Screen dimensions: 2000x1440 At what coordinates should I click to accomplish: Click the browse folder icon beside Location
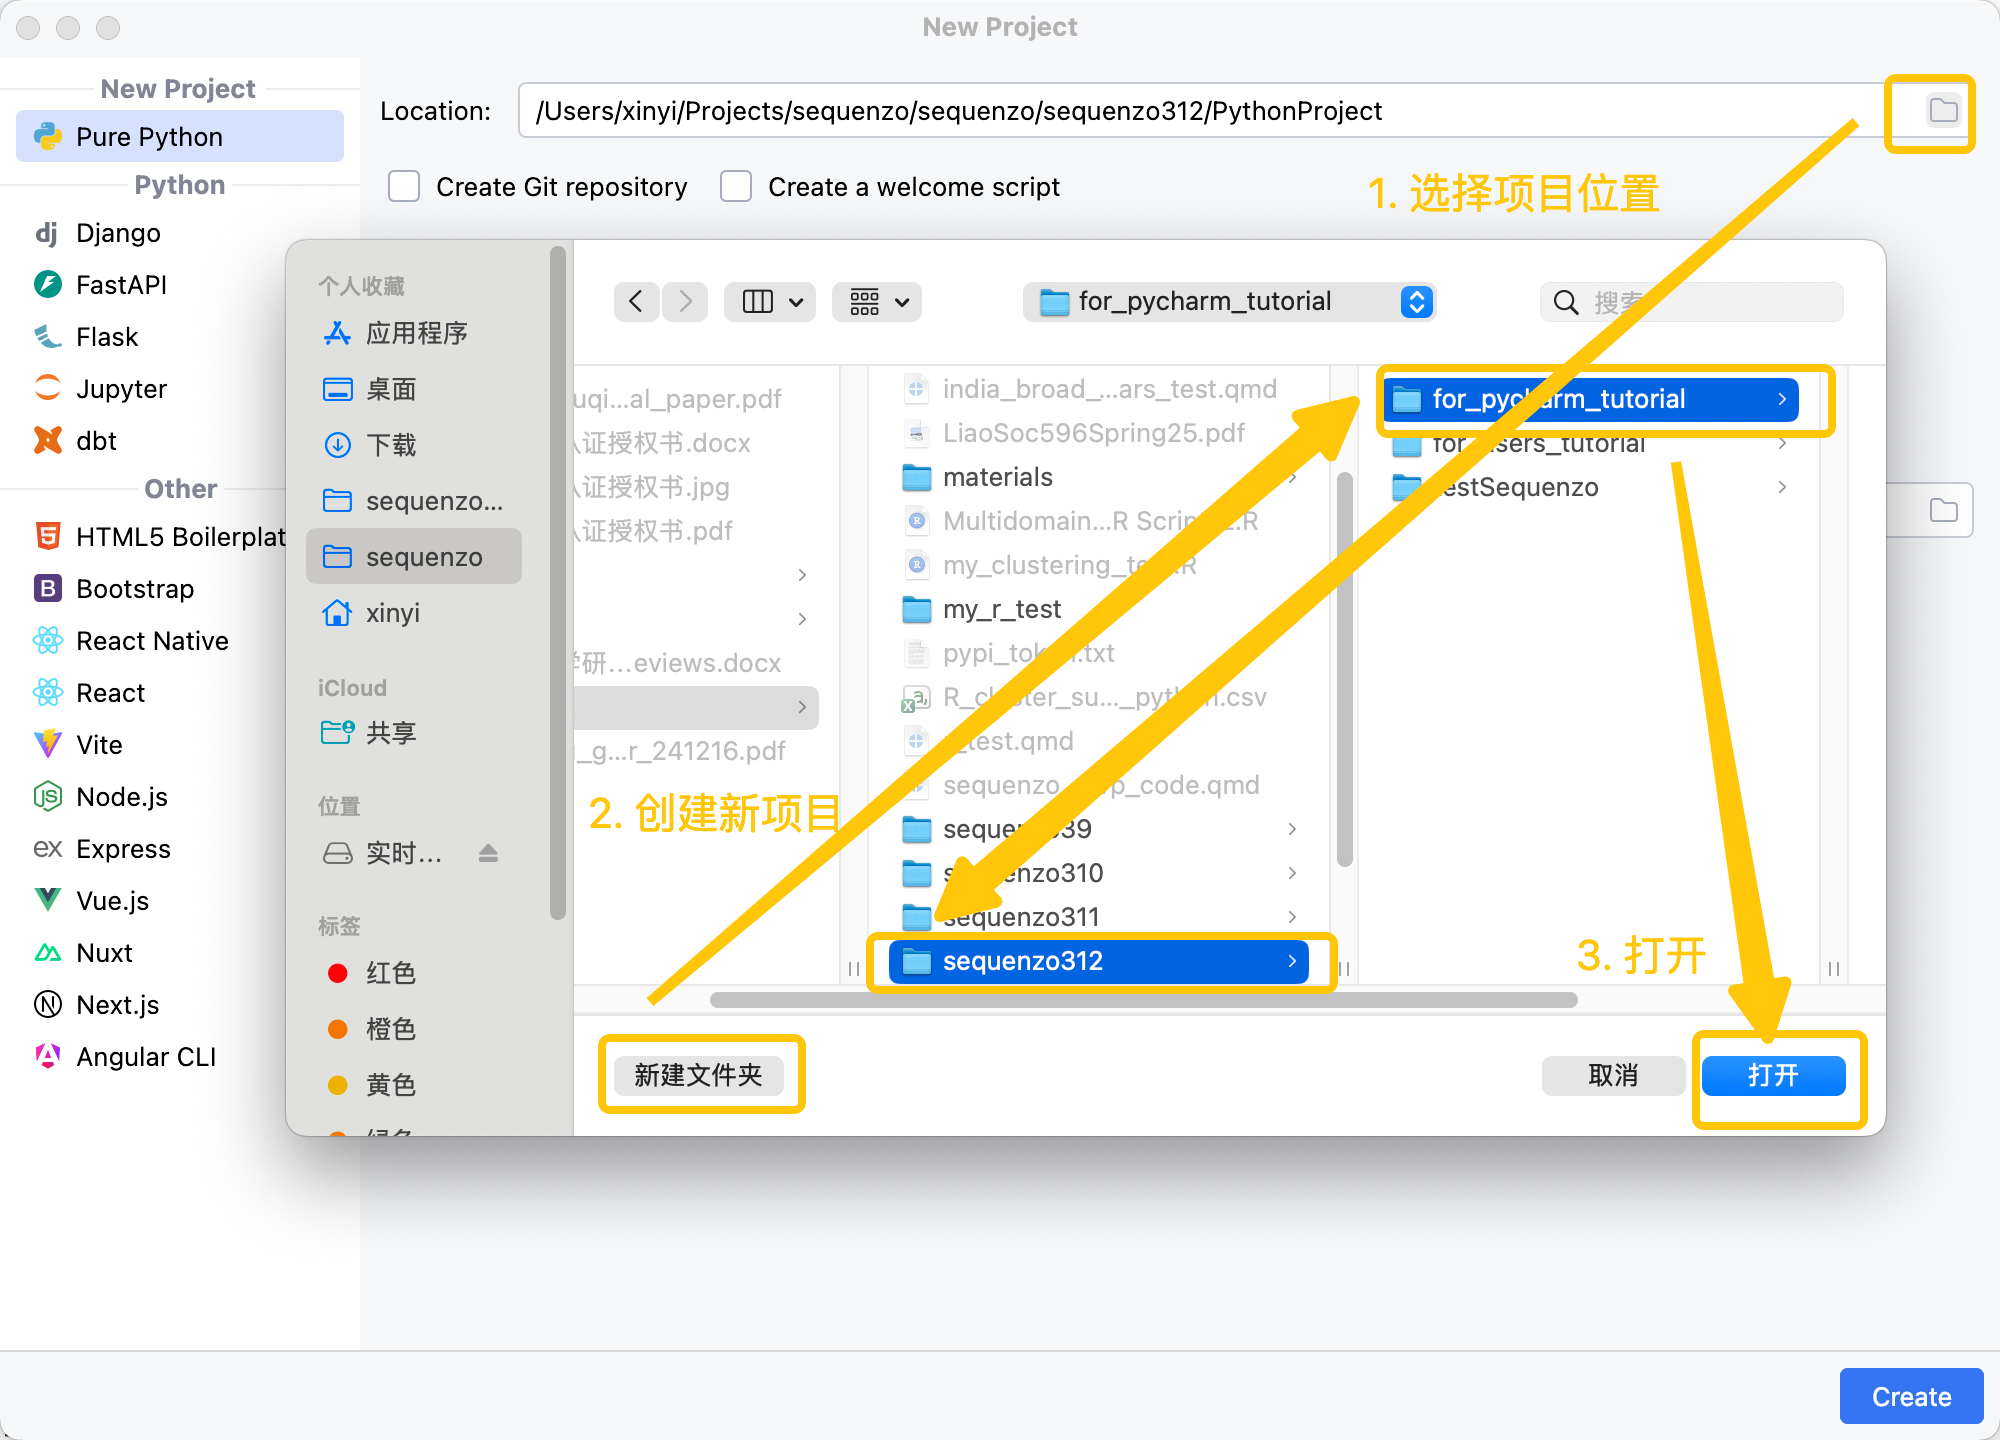(x=1943, y=111)
